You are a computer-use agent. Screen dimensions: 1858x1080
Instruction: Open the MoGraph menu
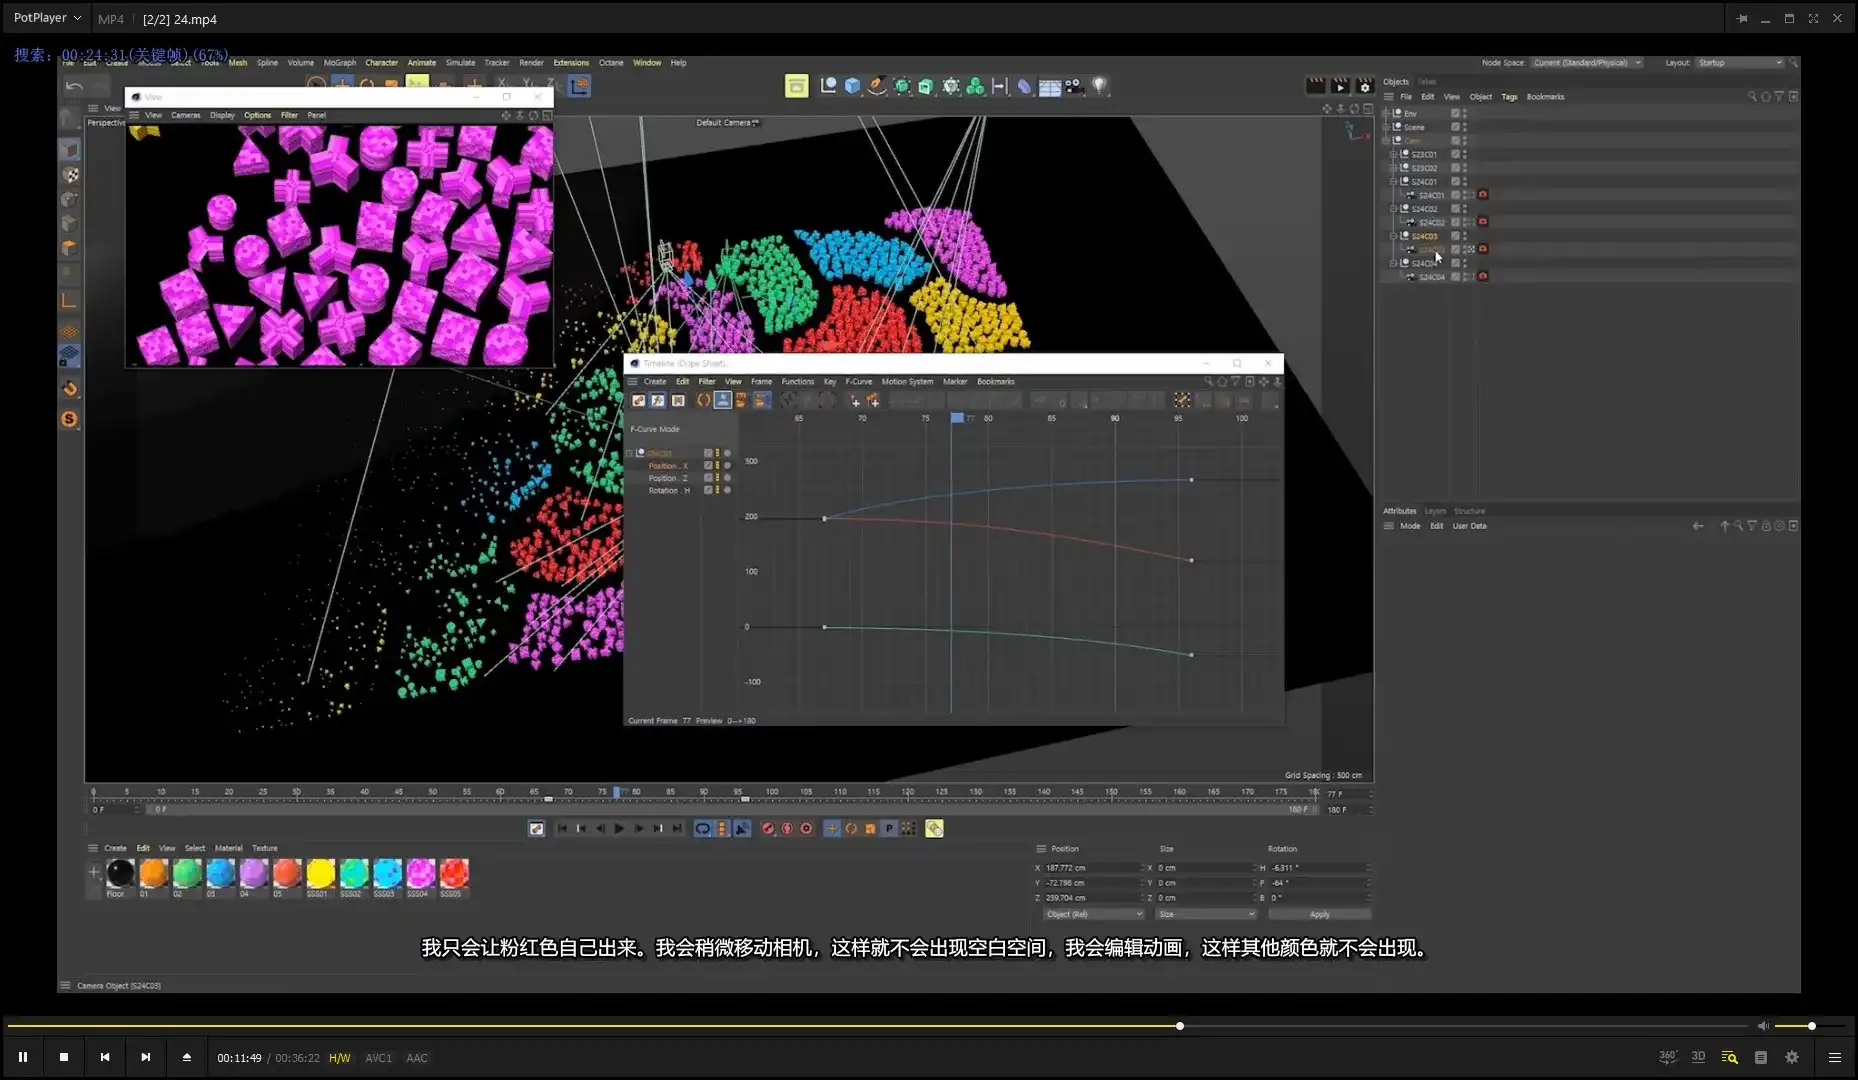pos(340,62)
